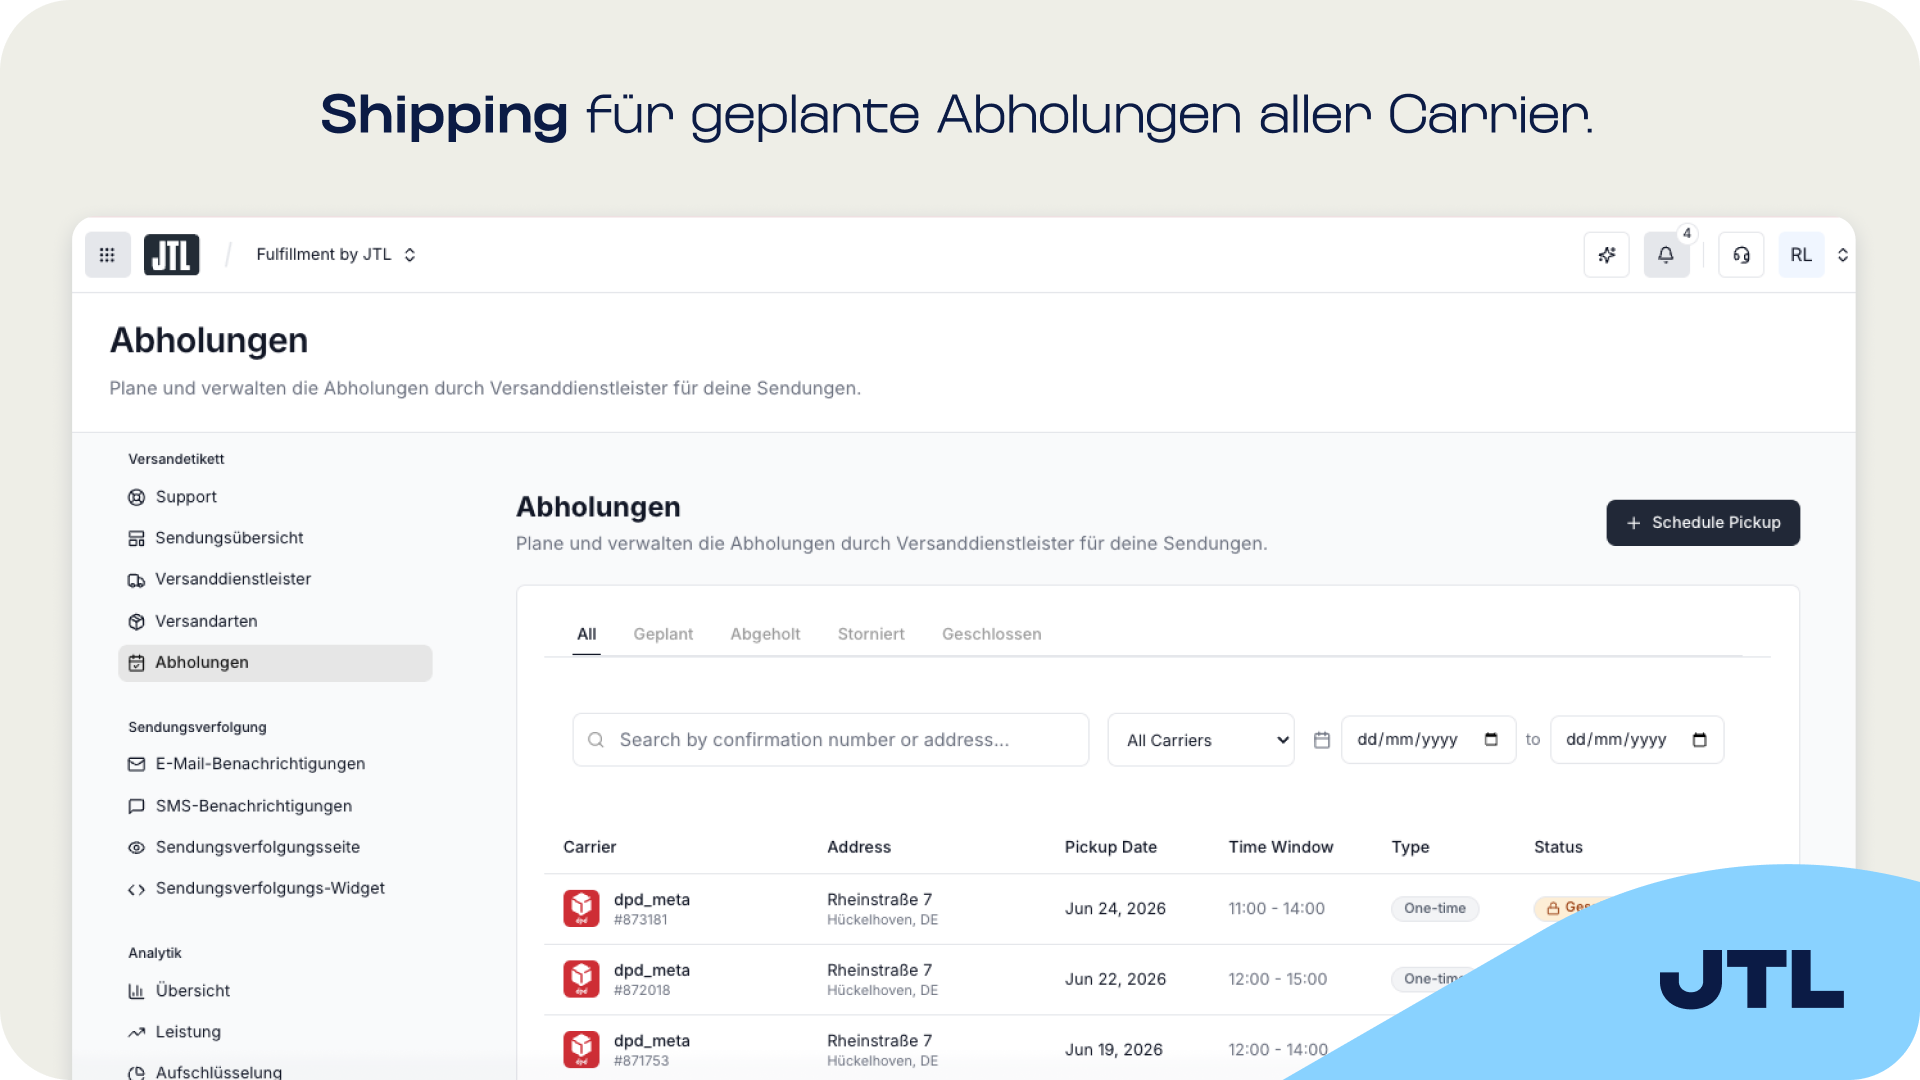Select the Abgeholt tab
Screen dimensions: 1920x1080
(765, 634)
